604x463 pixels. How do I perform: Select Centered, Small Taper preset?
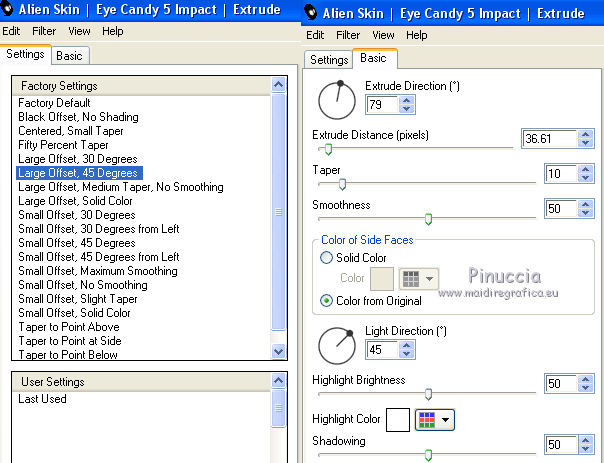tap(70, 131)
